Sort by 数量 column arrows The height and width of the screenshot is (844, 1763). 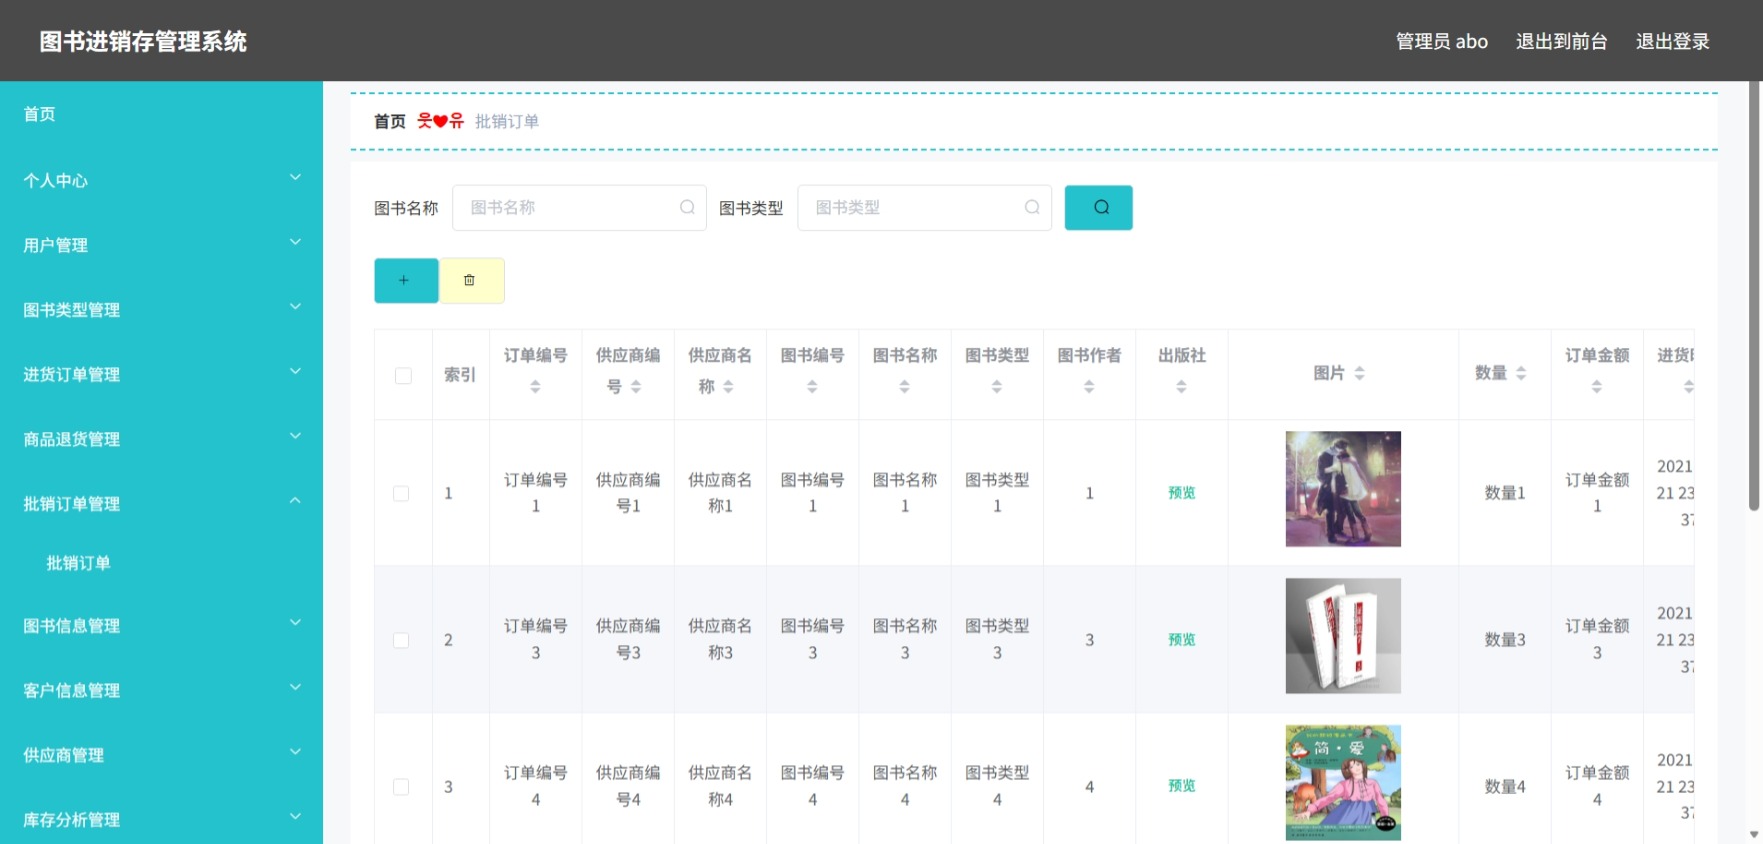(1521, 373)
